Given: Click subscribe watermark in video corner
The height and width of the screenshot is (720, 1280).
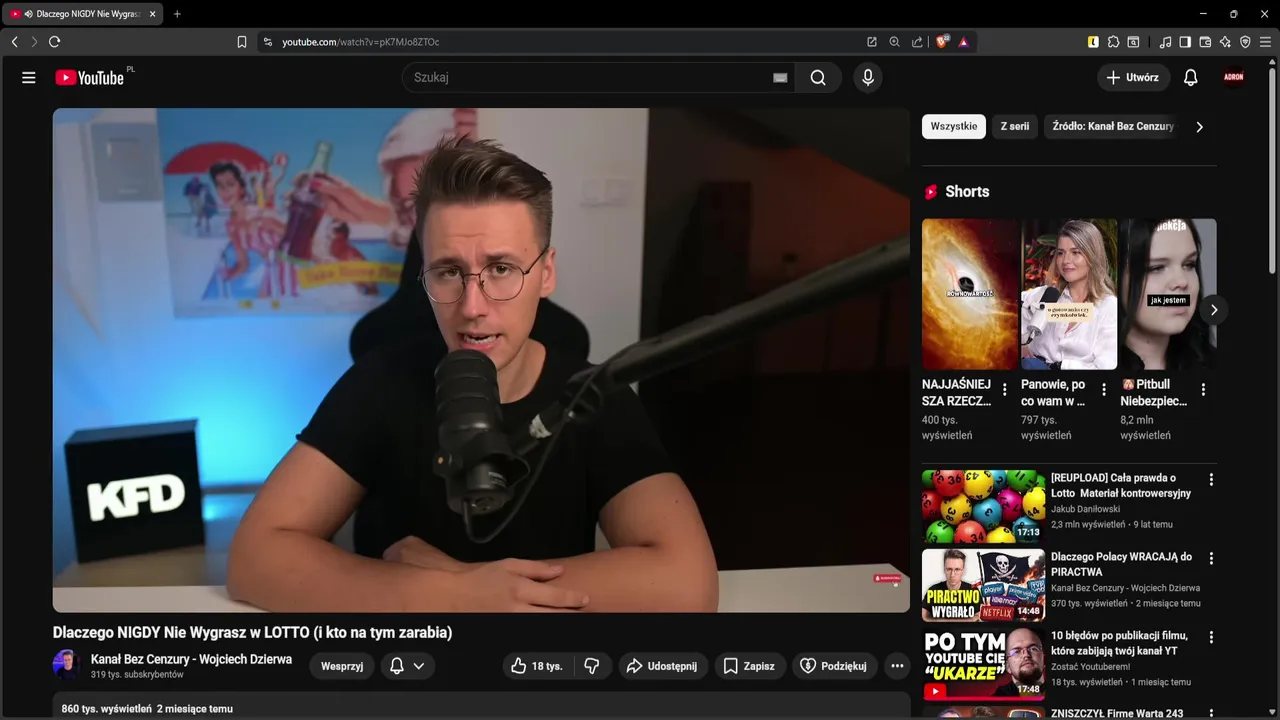Looking at the screenshot, I should pyautogui.click(x=888, y=578).
